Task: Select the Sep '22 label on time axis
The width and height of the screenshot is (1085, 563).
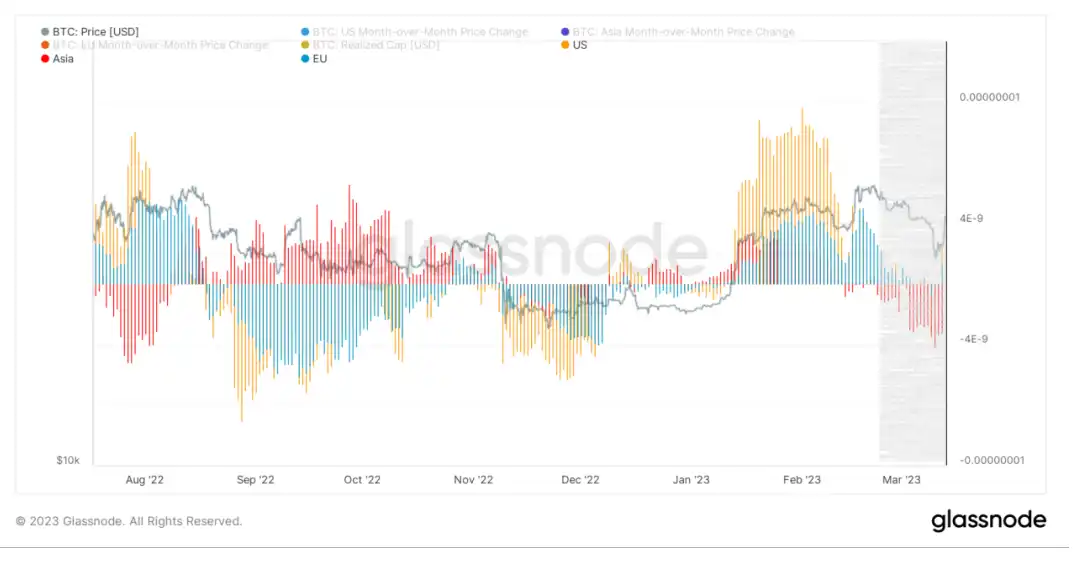Action: [x=255, y=479]
